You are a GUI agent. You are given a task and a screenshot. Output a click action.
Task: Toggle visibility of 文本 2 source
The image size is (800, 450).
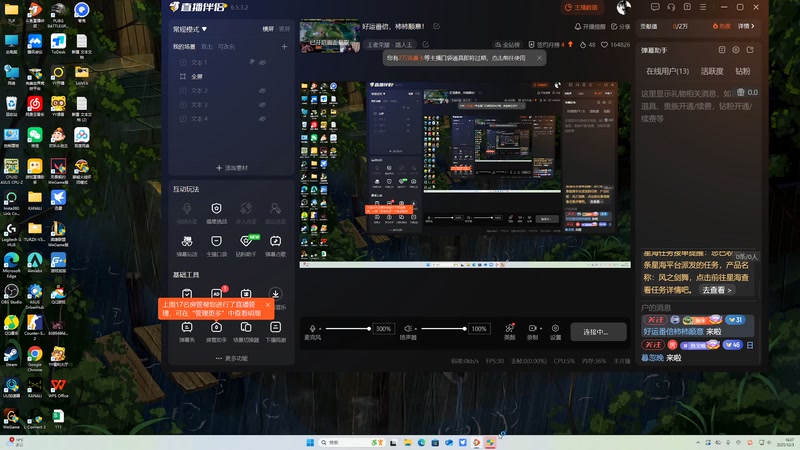pyautogui.click(x=262, y=90)
